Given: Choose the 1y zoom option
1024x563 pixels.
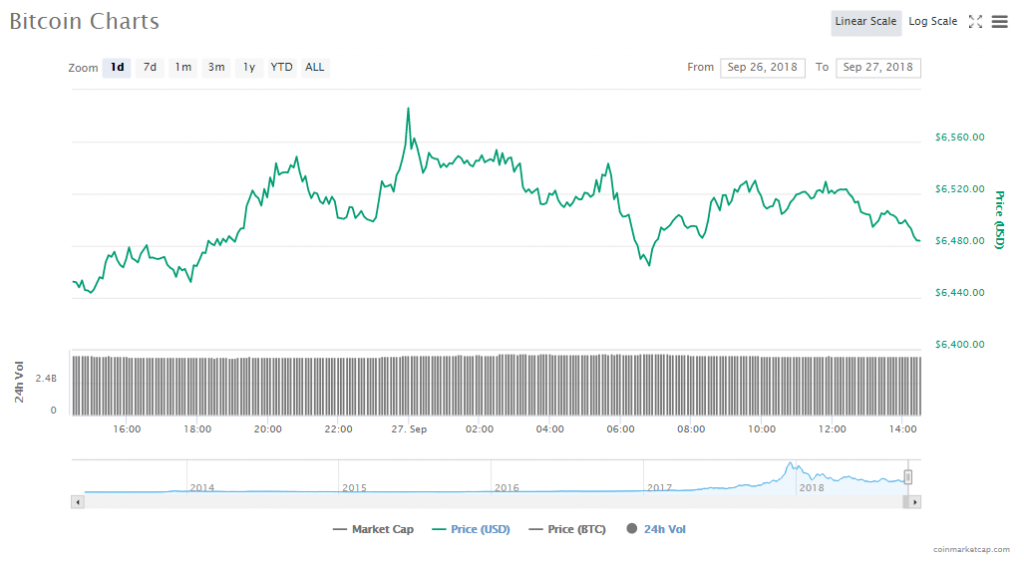Looking at the screenshot, I should point(249,68).
